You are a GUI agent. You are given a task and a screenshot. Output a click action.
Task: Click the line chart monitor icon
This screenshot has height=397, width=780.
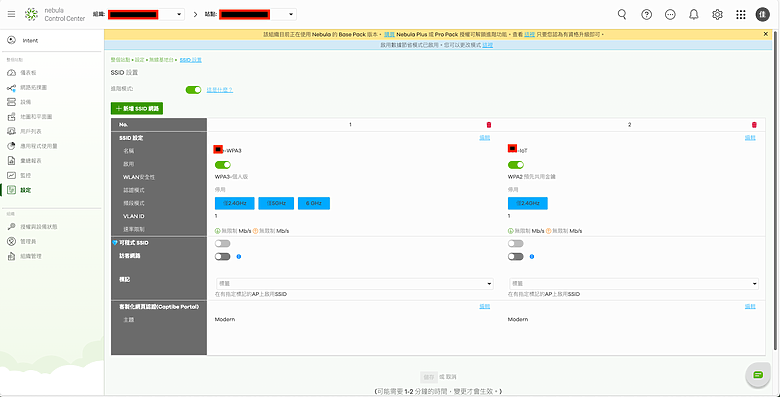(x=12, y=176)
